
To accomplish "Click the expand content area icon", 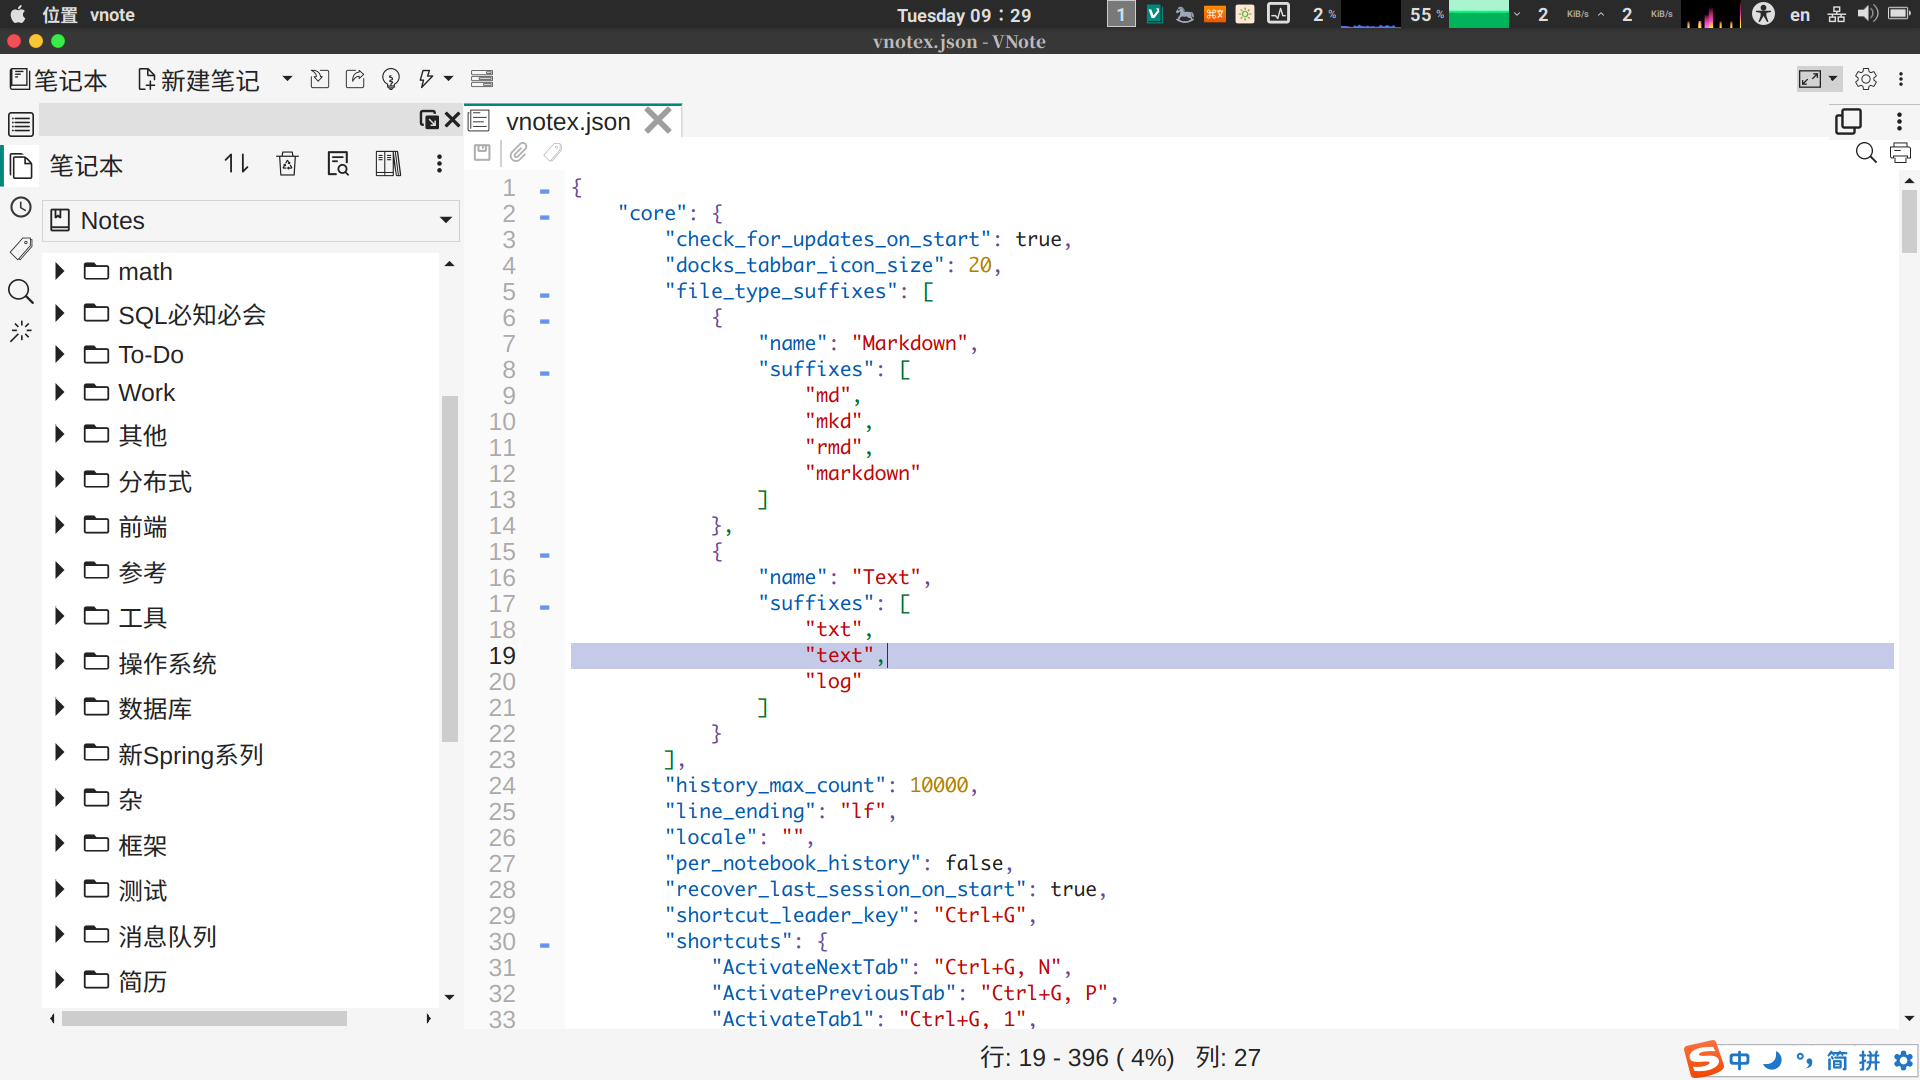I will (x=1809, y=79).
